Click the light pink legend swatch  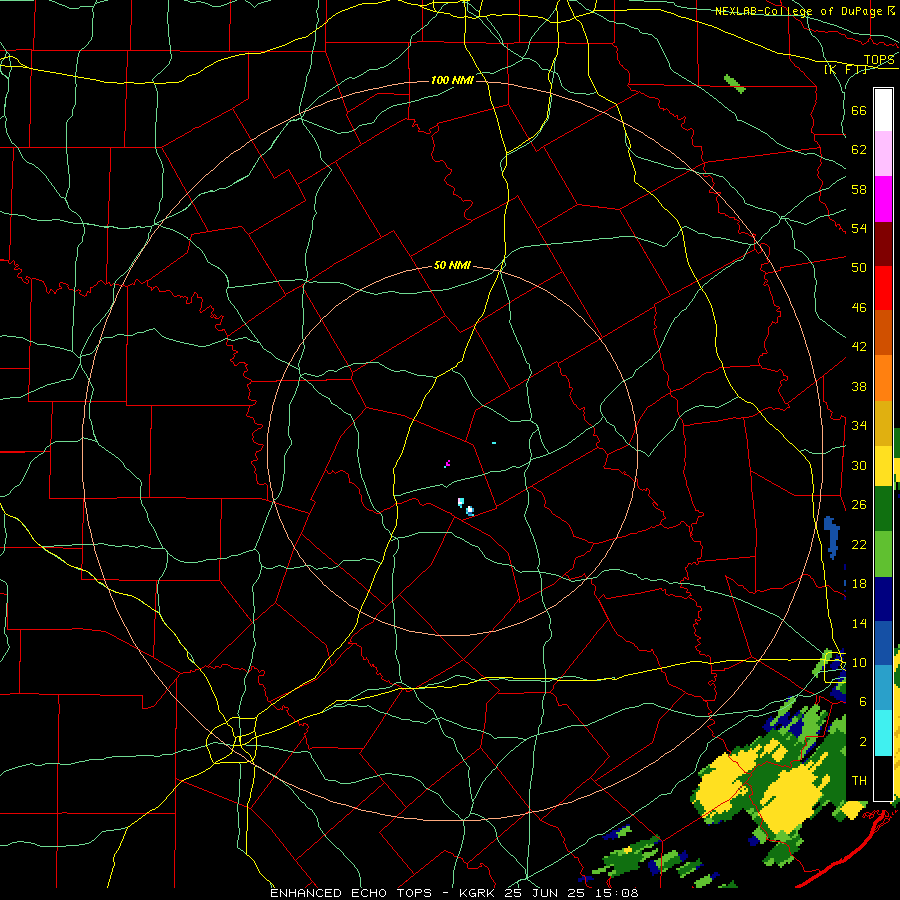pyautogui.click(x=883, y=153)
